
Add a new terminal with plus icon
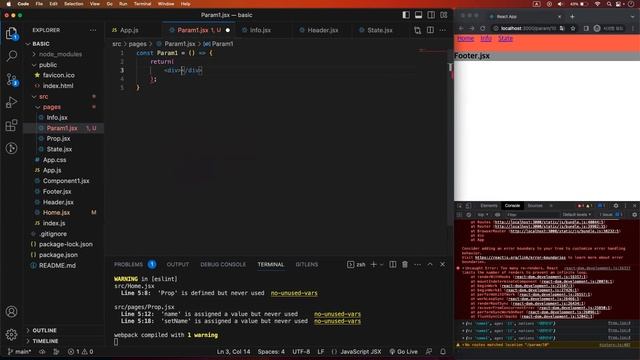[373, 264]
